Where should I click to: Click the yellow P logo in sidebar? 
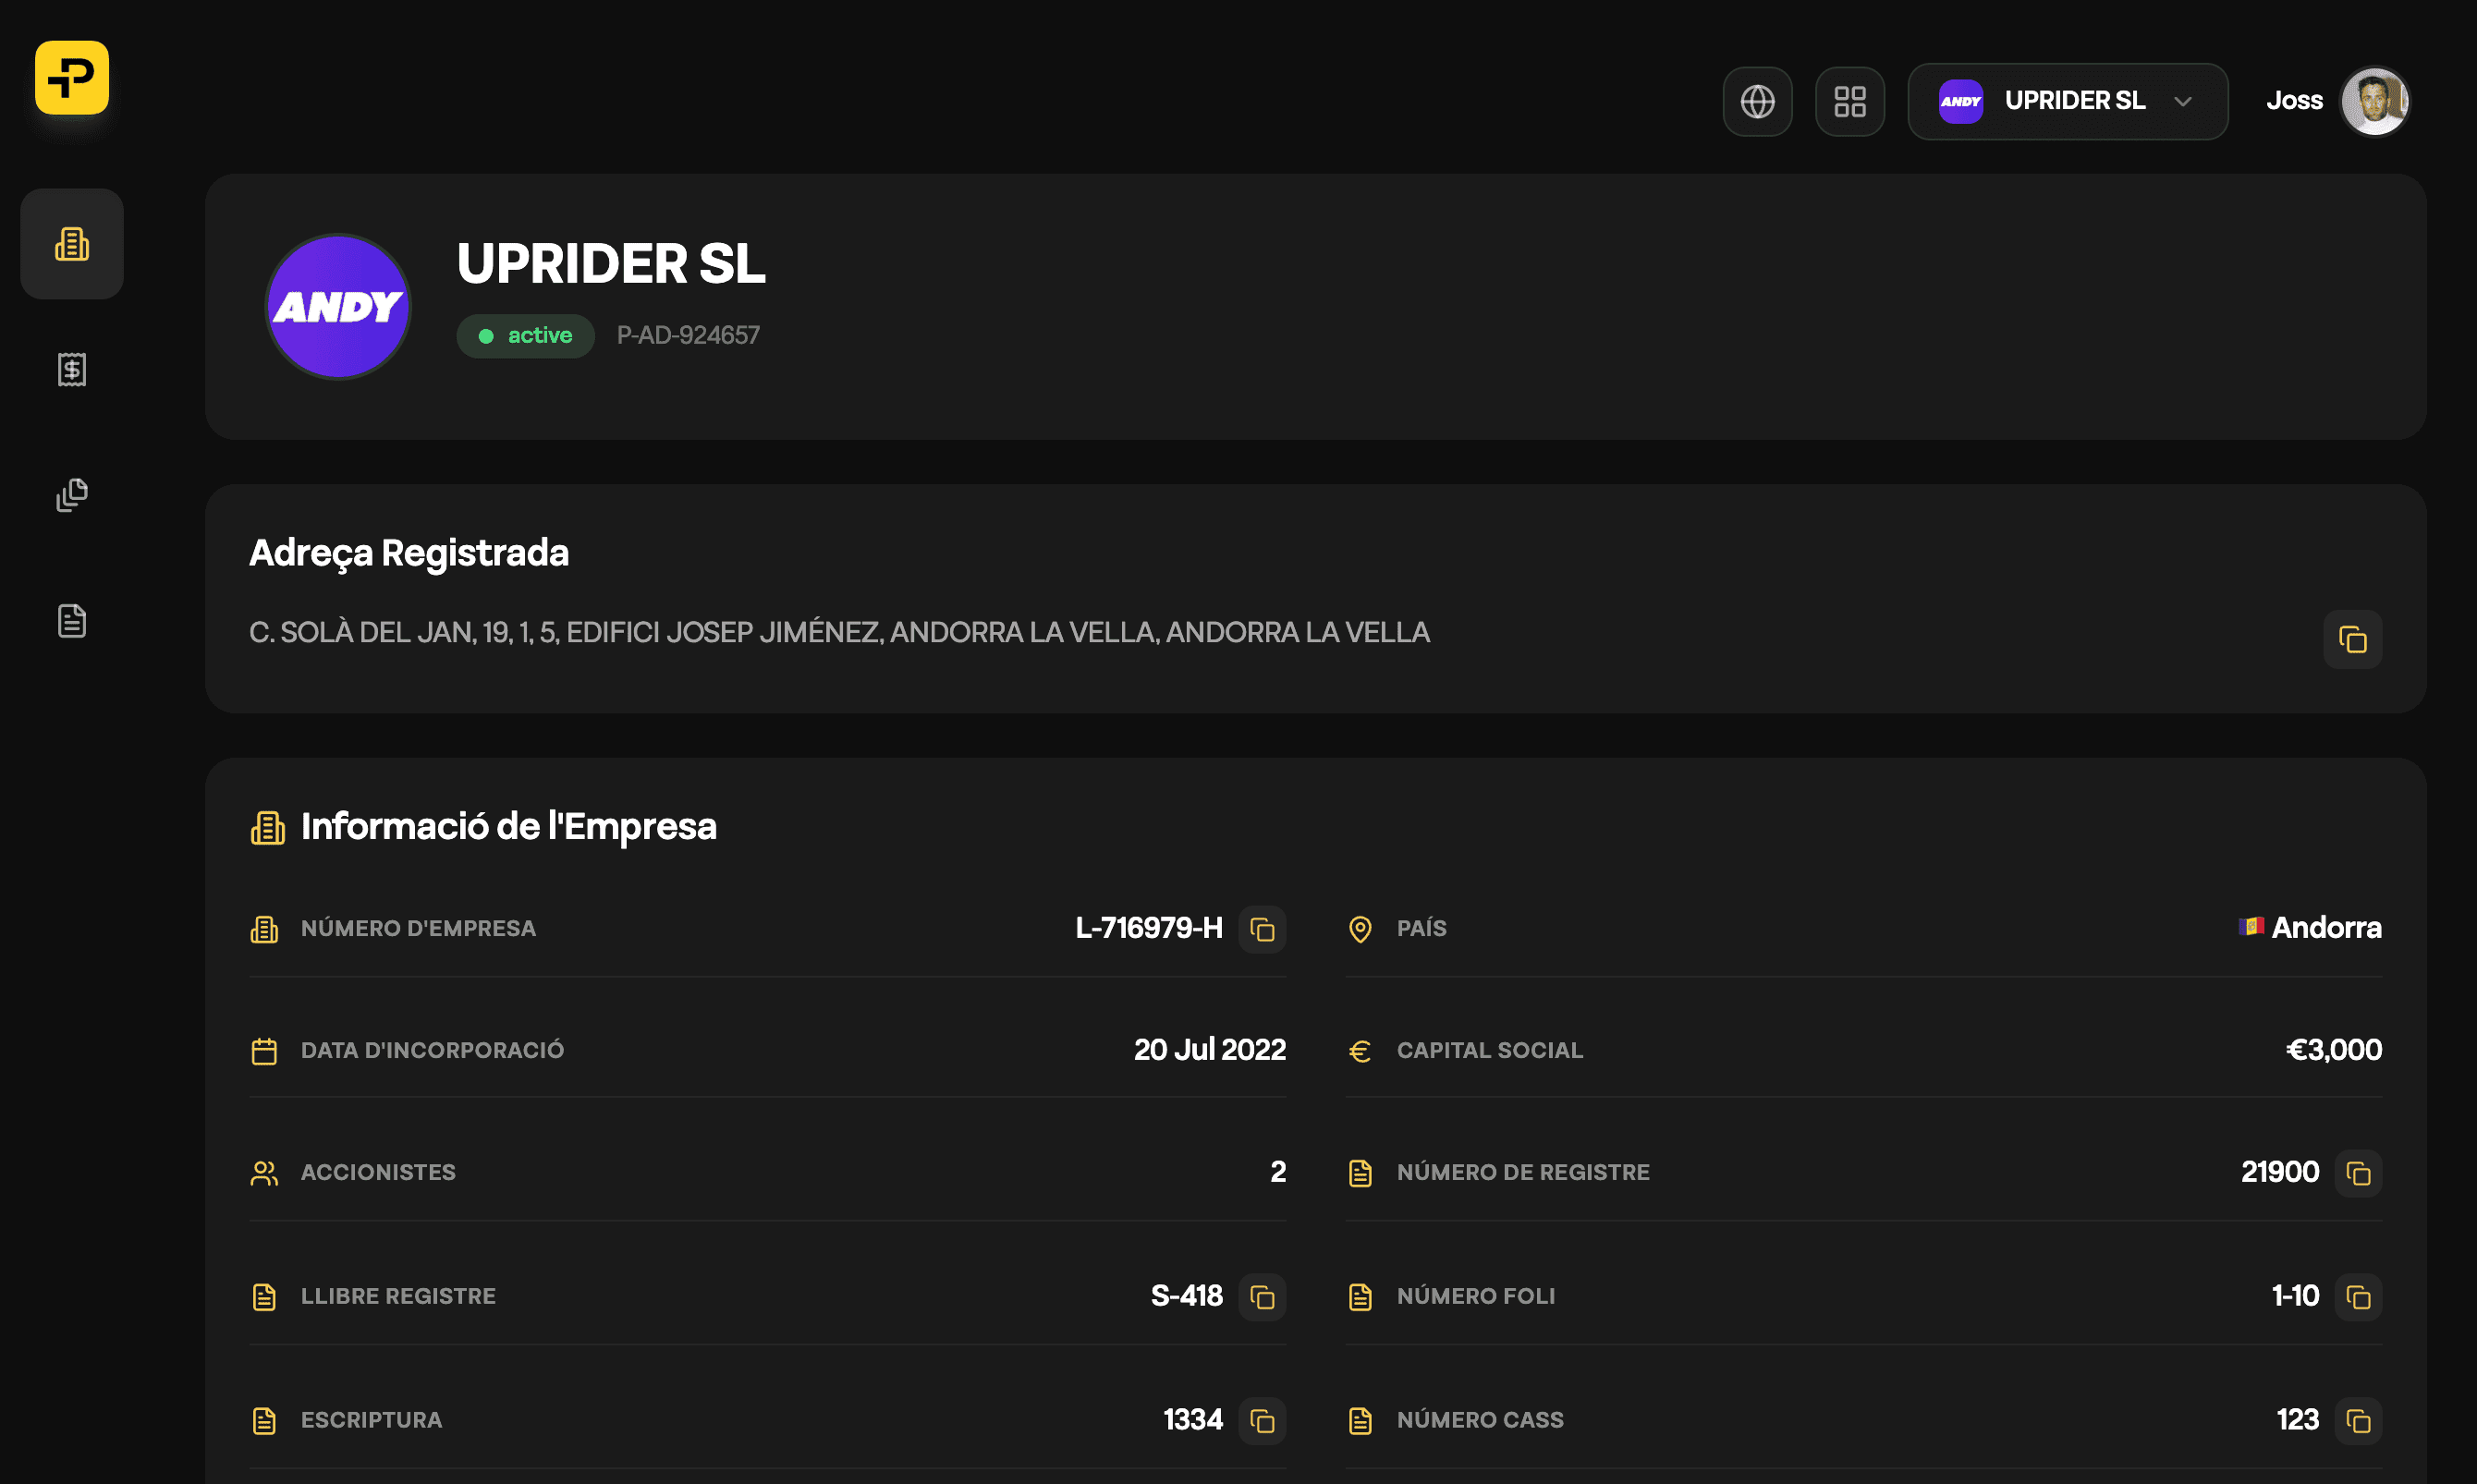[x=72, y=78]
